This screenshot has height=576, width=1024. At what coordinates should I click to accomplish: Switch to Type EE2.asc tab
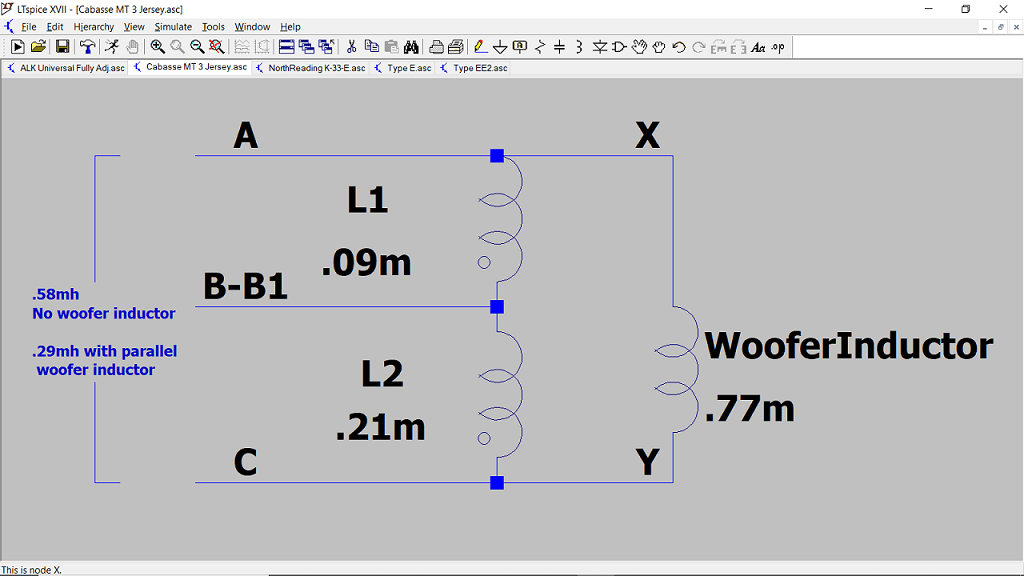(x=473, y=68)
